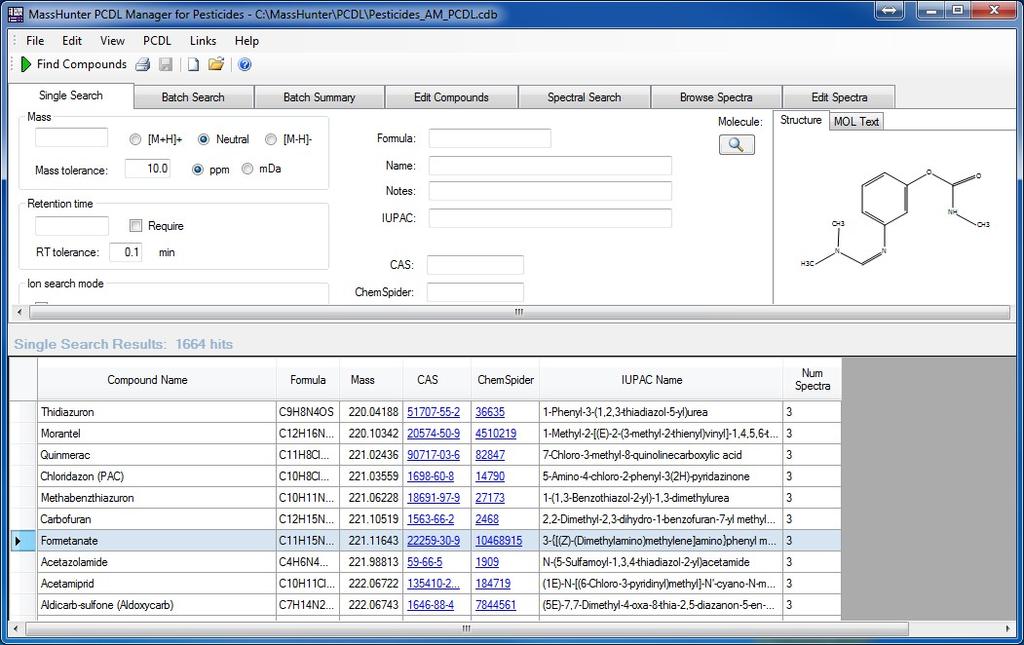Click the Print toolbar icon
Image resolution: width=1024 pixels, height=645 pixels.
tap(143, 64)
